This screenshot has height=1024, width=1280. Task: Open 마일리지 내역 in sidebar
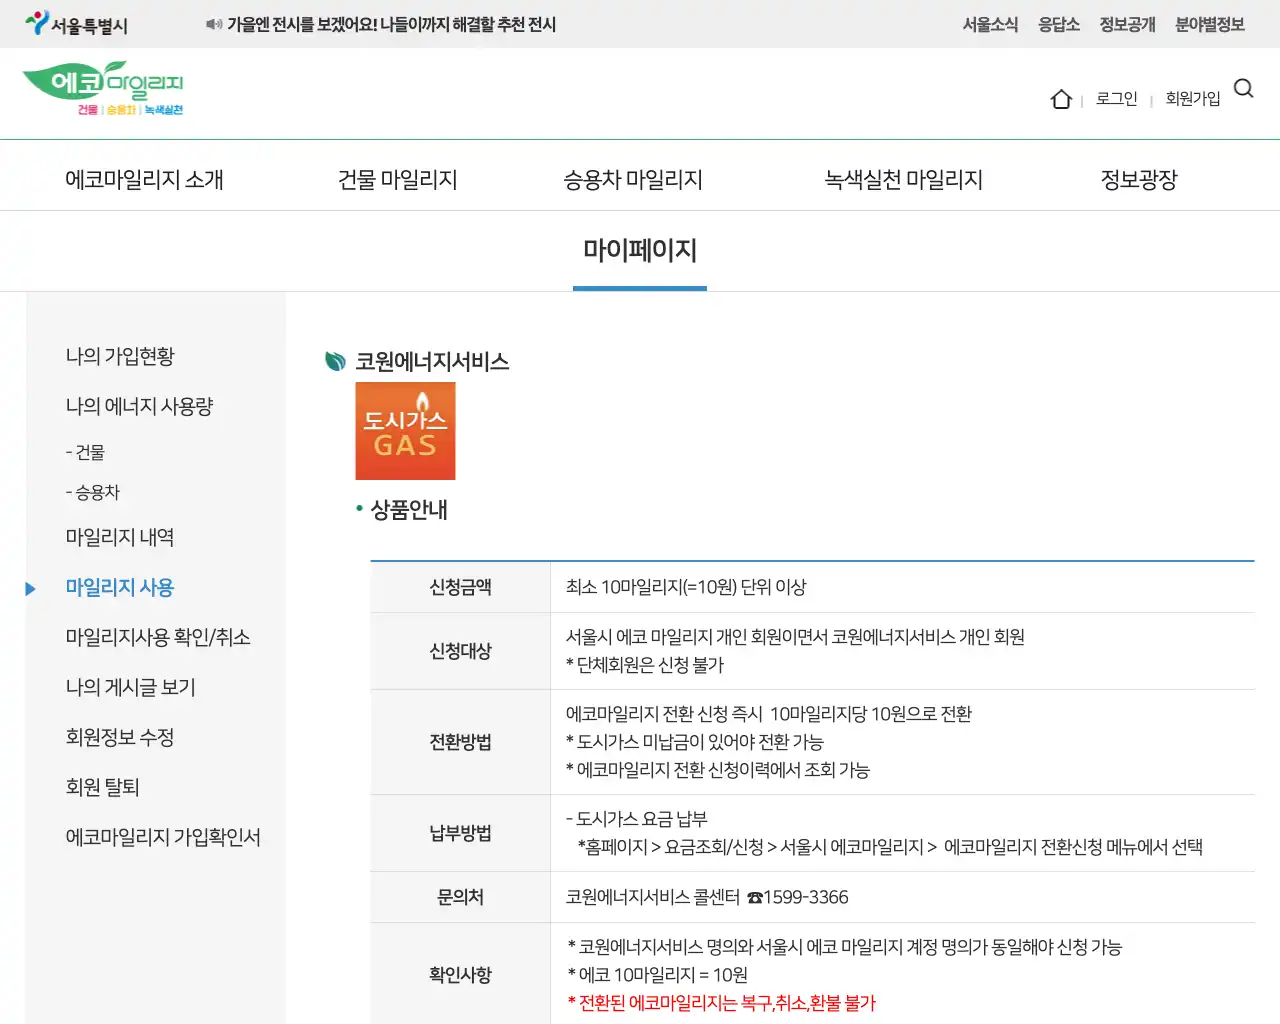pos(120,537)
